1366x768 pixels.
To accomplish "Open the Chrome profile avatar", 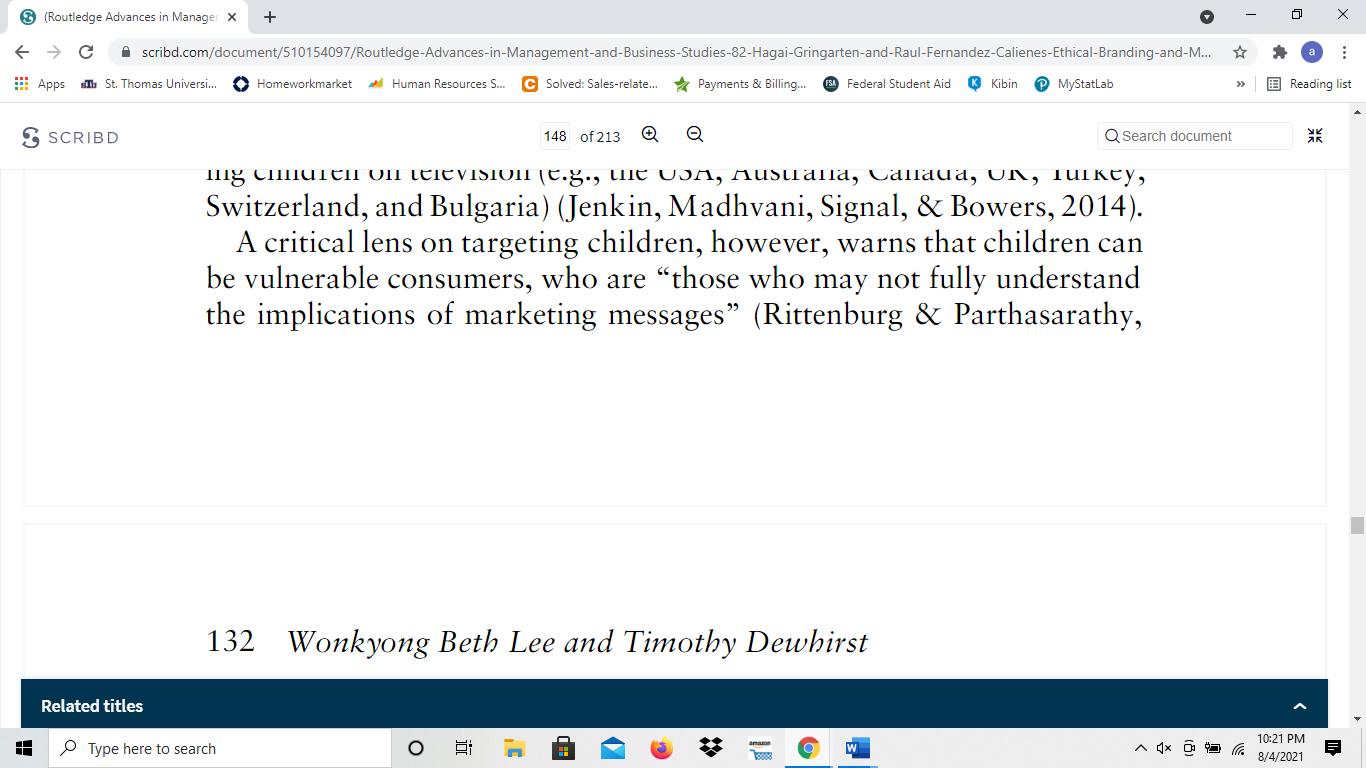I will 1312,52.
